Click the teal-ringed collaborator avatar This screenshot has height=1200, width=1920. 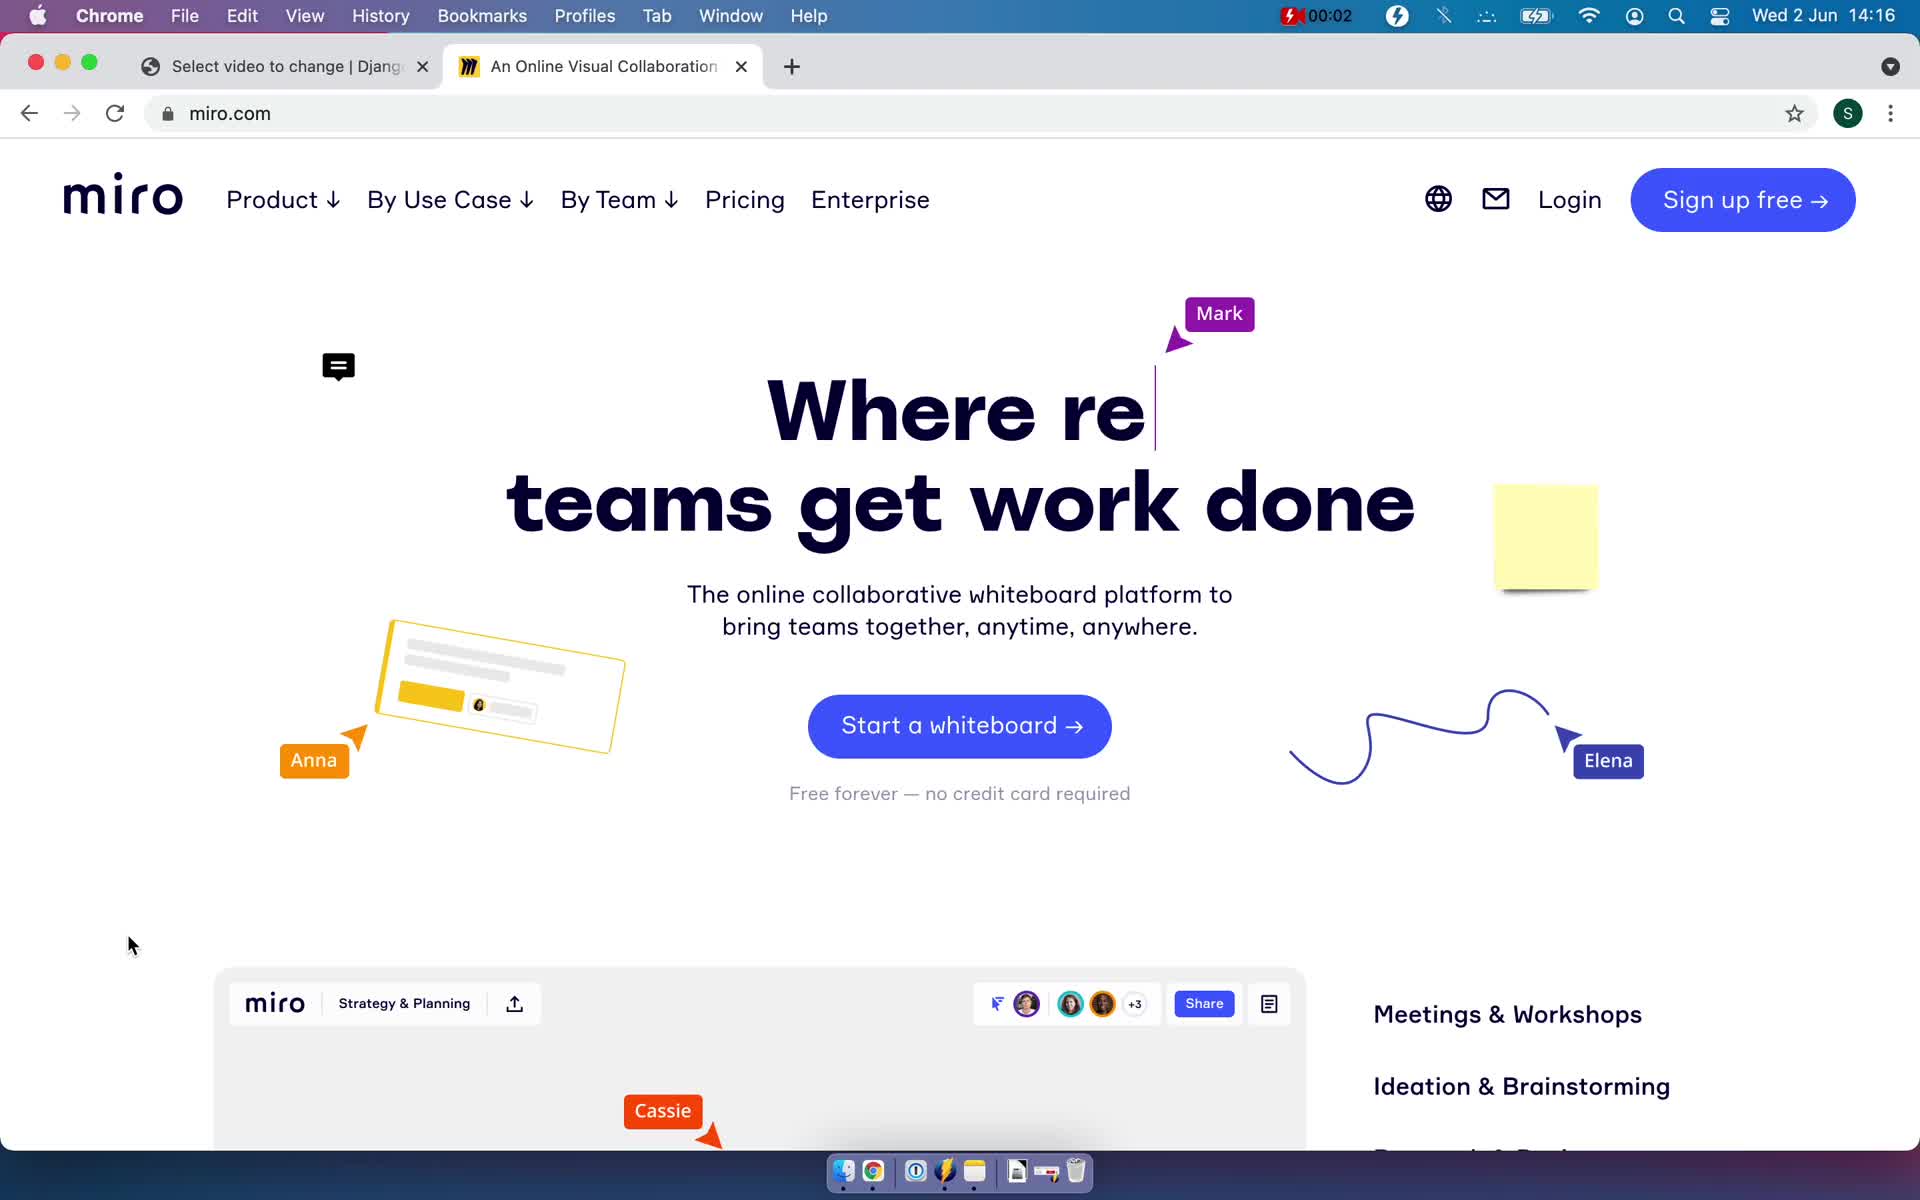pyautogui.click(x=1070, y=1004)
